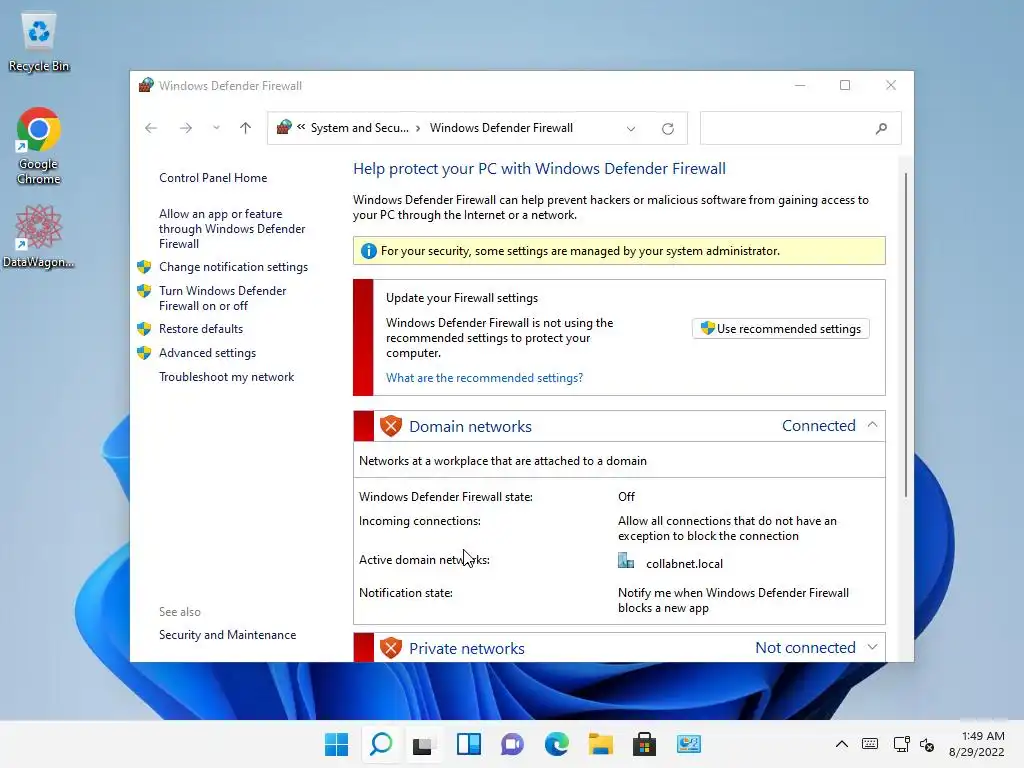This screenshot has height=768, width=1024.
Task: Click Restore defaults link
Action: coord(200,329)
